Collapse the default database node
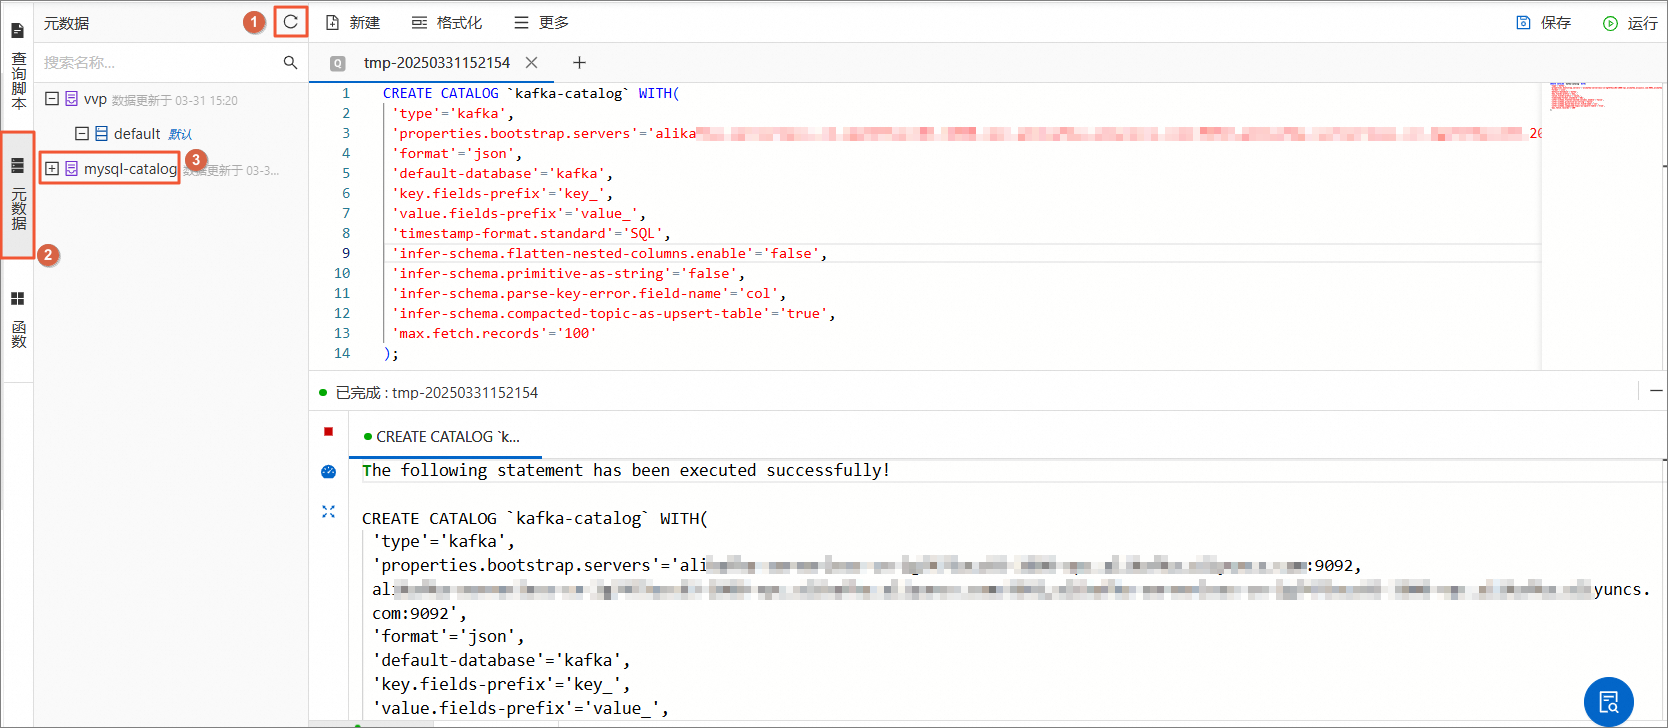Screen dimensions: 1668x728 tap(82, 134)
